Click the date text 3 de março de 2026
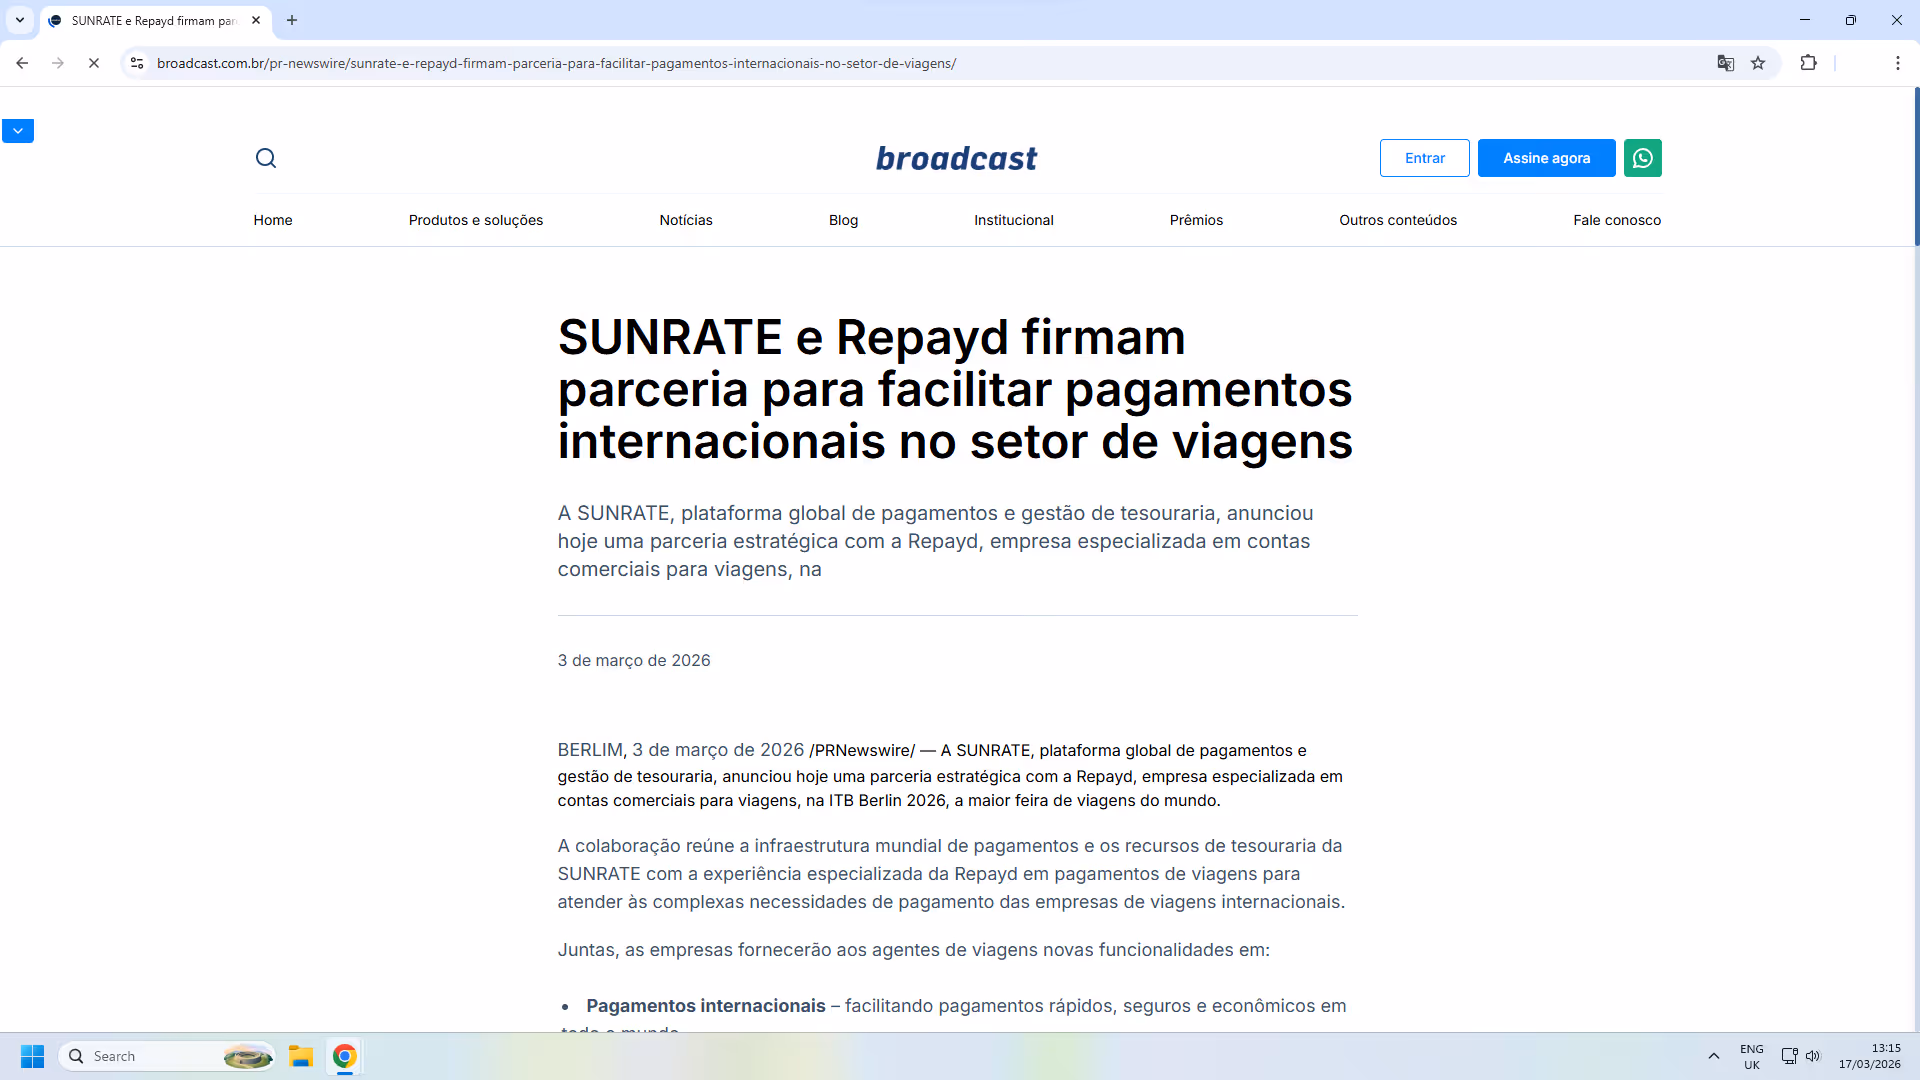 [634, 660]
